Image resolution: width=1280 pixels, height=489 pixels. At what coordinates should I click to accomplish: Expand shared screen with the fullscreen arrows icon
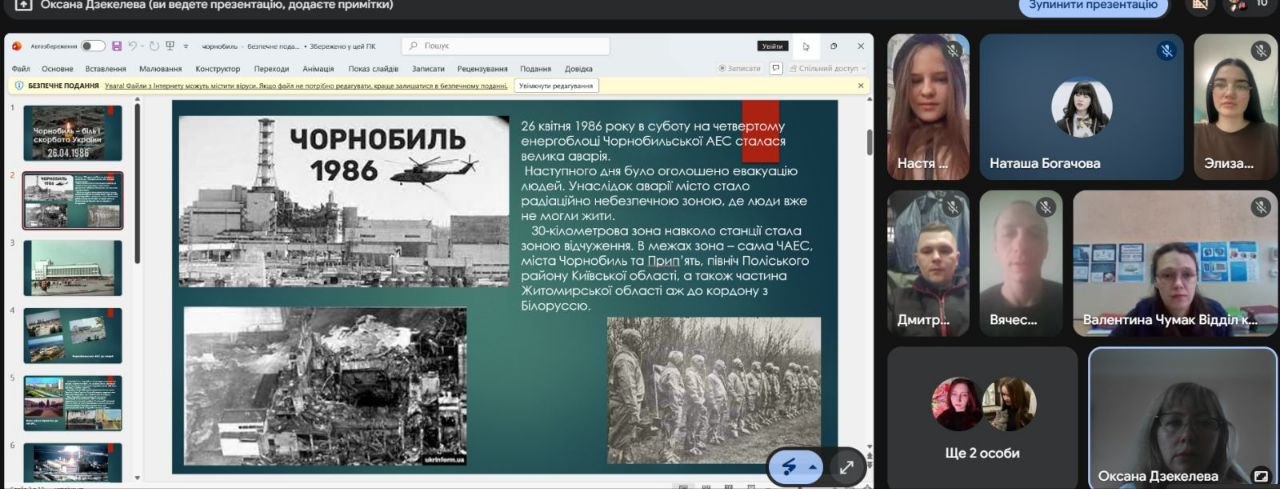[x=847, y=466]
